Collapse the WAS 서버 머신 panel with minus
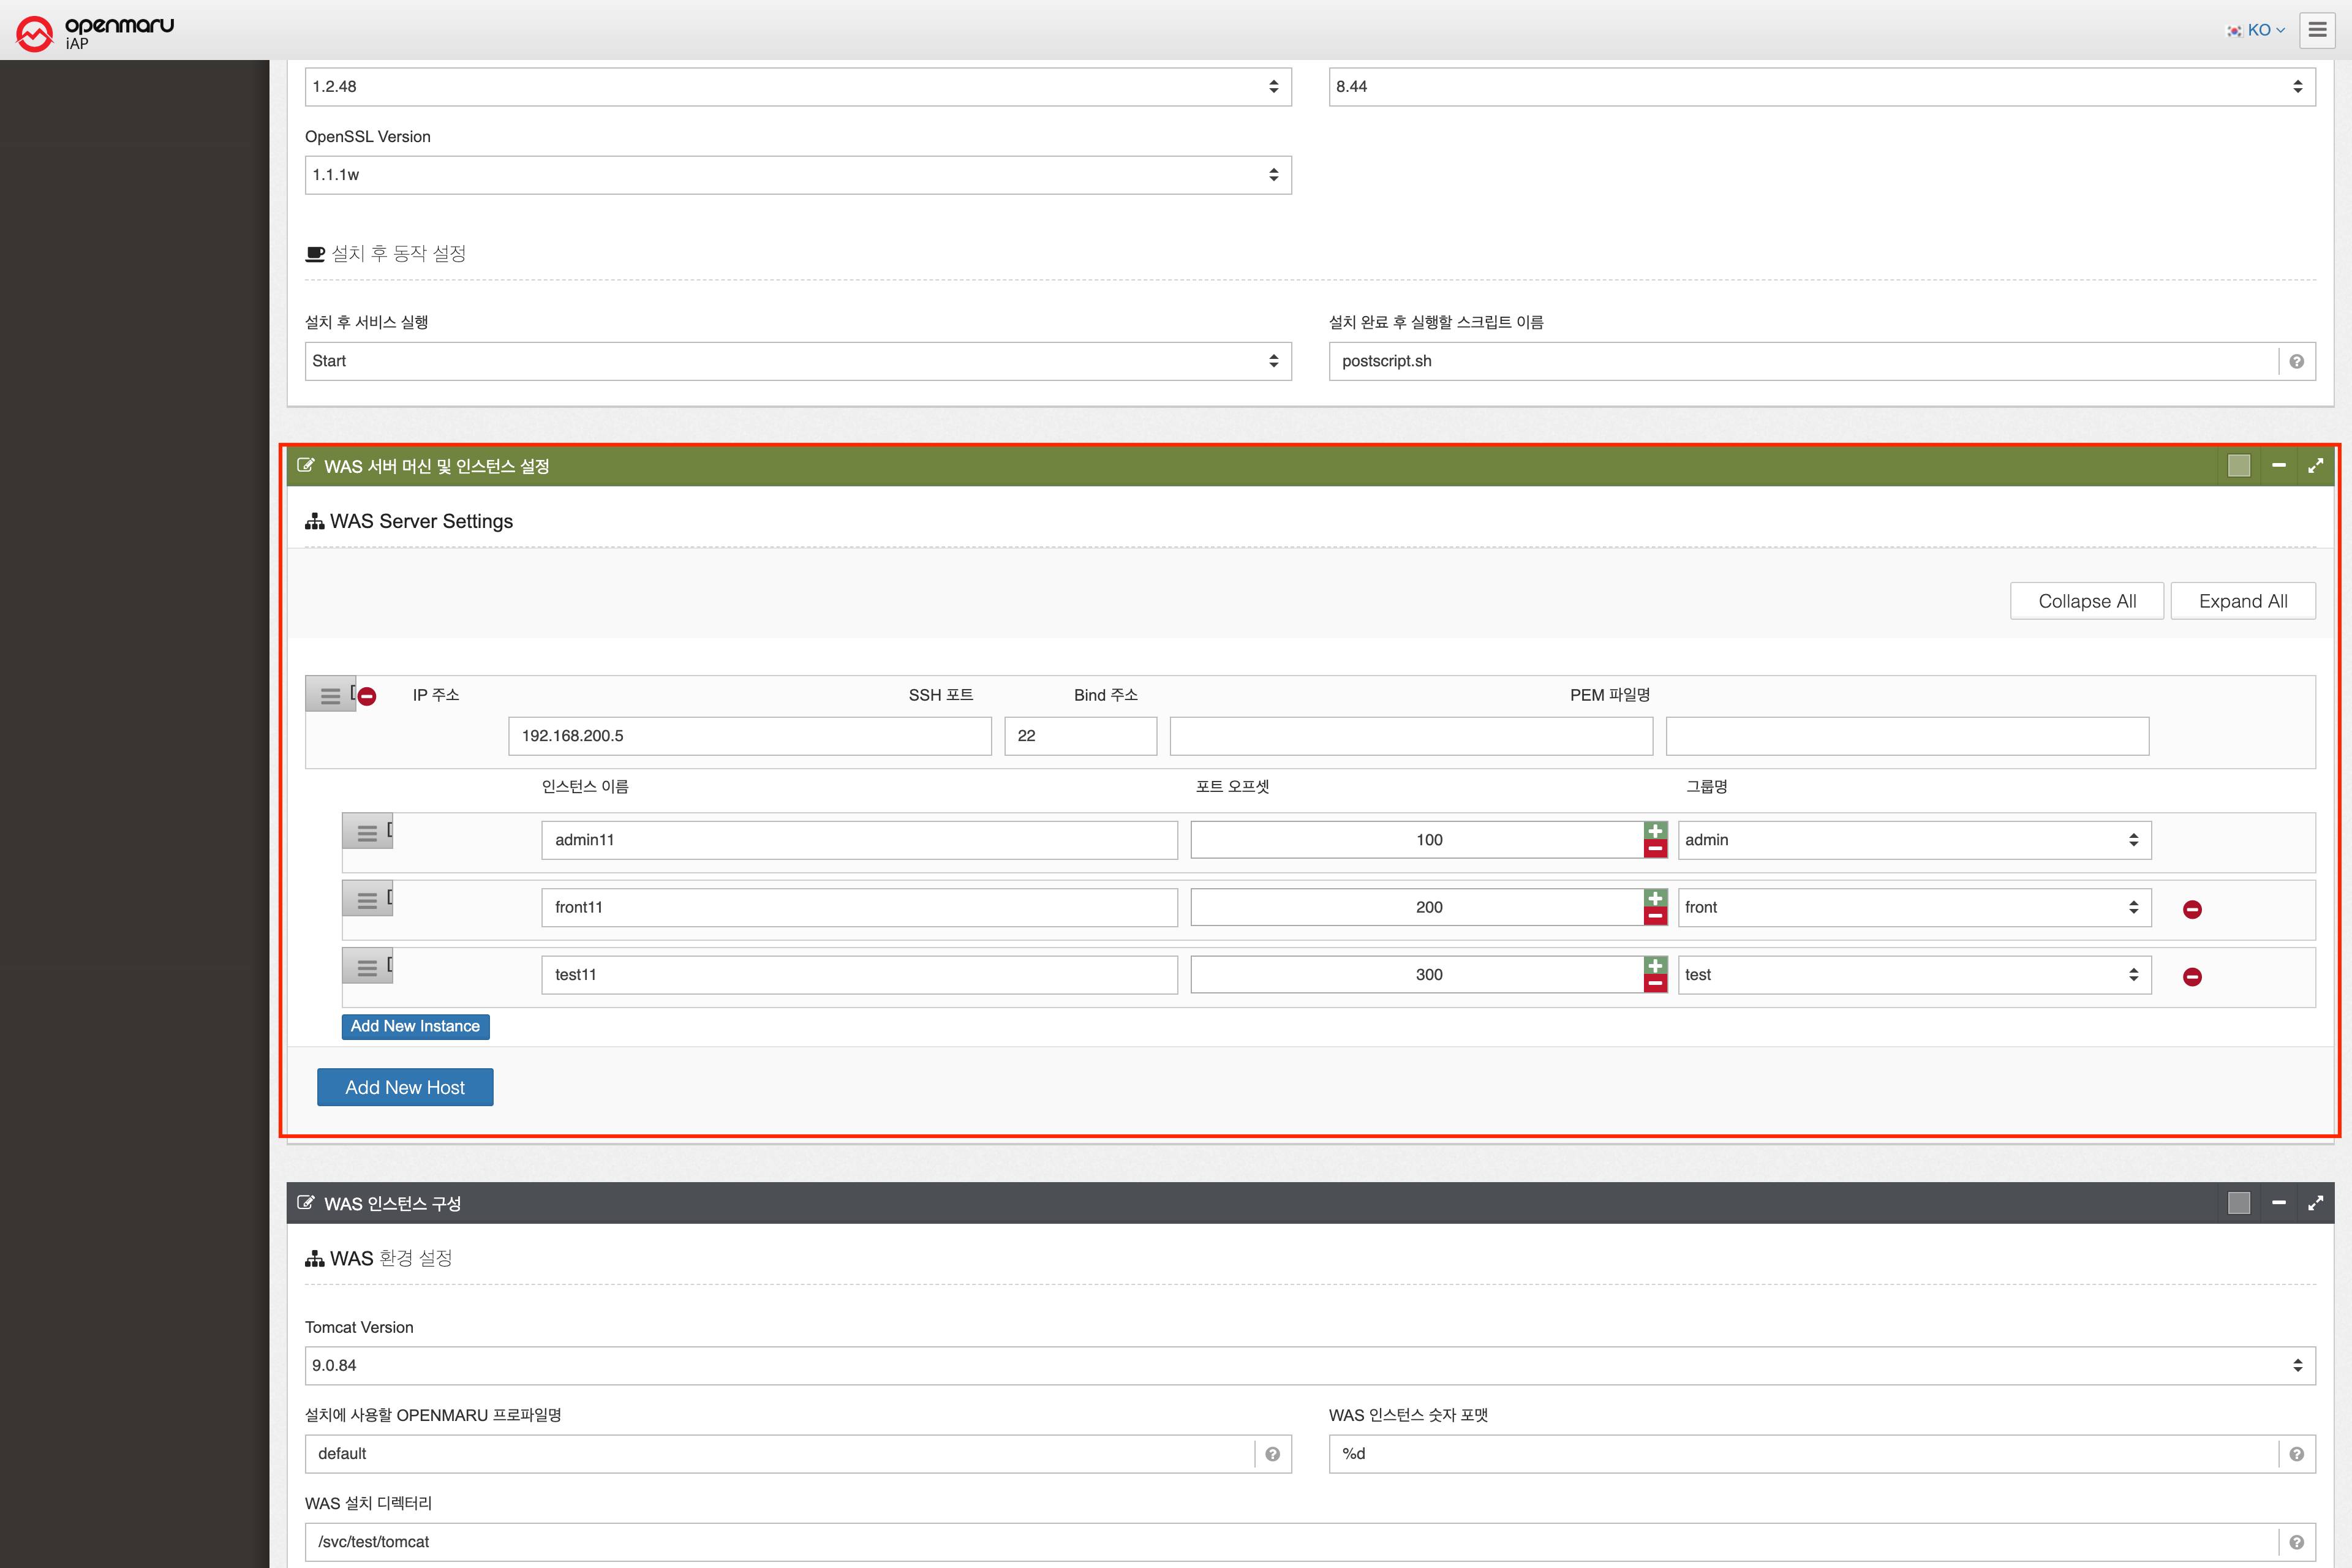Viewport: 2352px width, 1568px height. click(x=2279, y=466)
